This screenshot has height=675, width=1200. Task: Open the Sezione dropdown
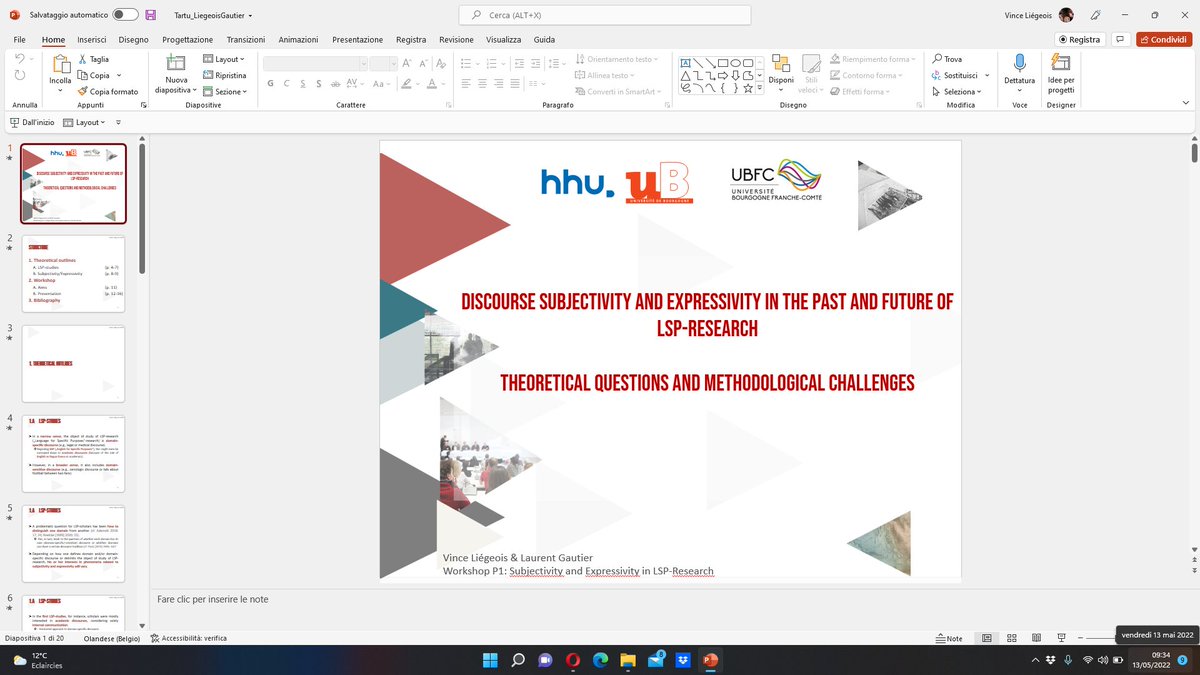click(223, 91)
